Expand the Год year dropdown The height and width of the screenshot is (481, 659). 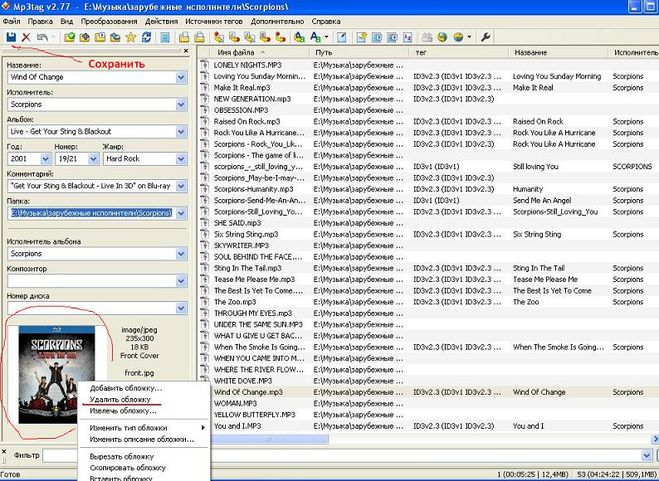pos(42,158)
